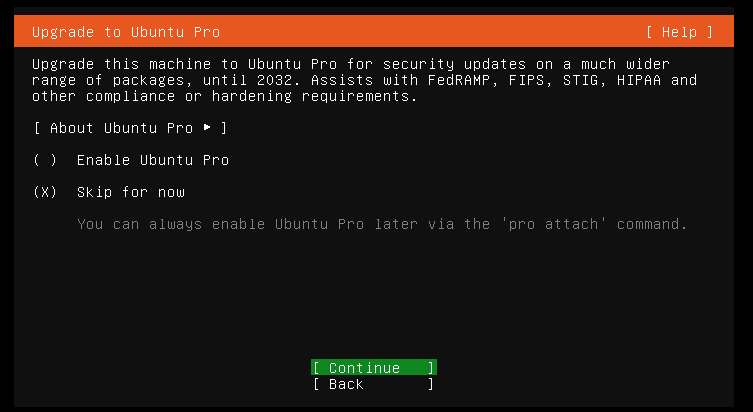Click the closing bracket of About Ubuntu Pro
Screen dimensions: 753x412
tap(223, 128)
